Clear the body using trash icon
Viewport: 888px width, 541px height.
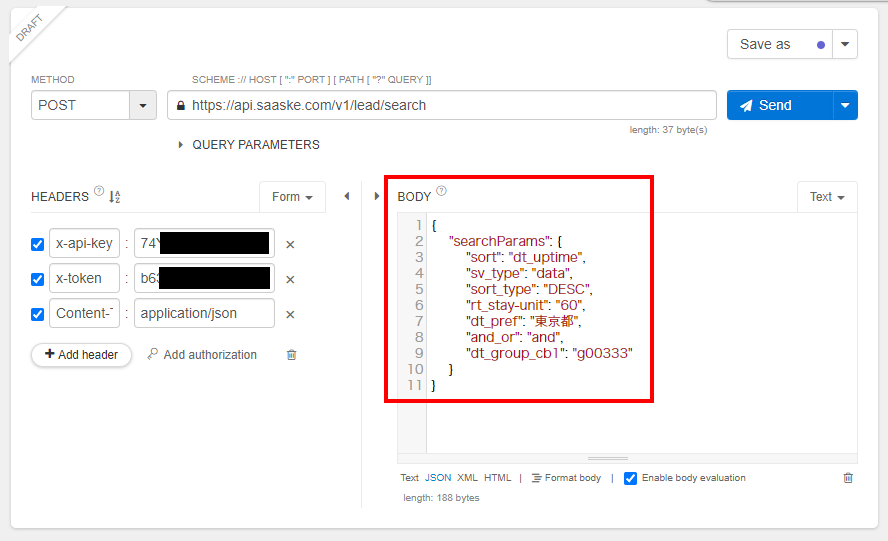[848, 478]
